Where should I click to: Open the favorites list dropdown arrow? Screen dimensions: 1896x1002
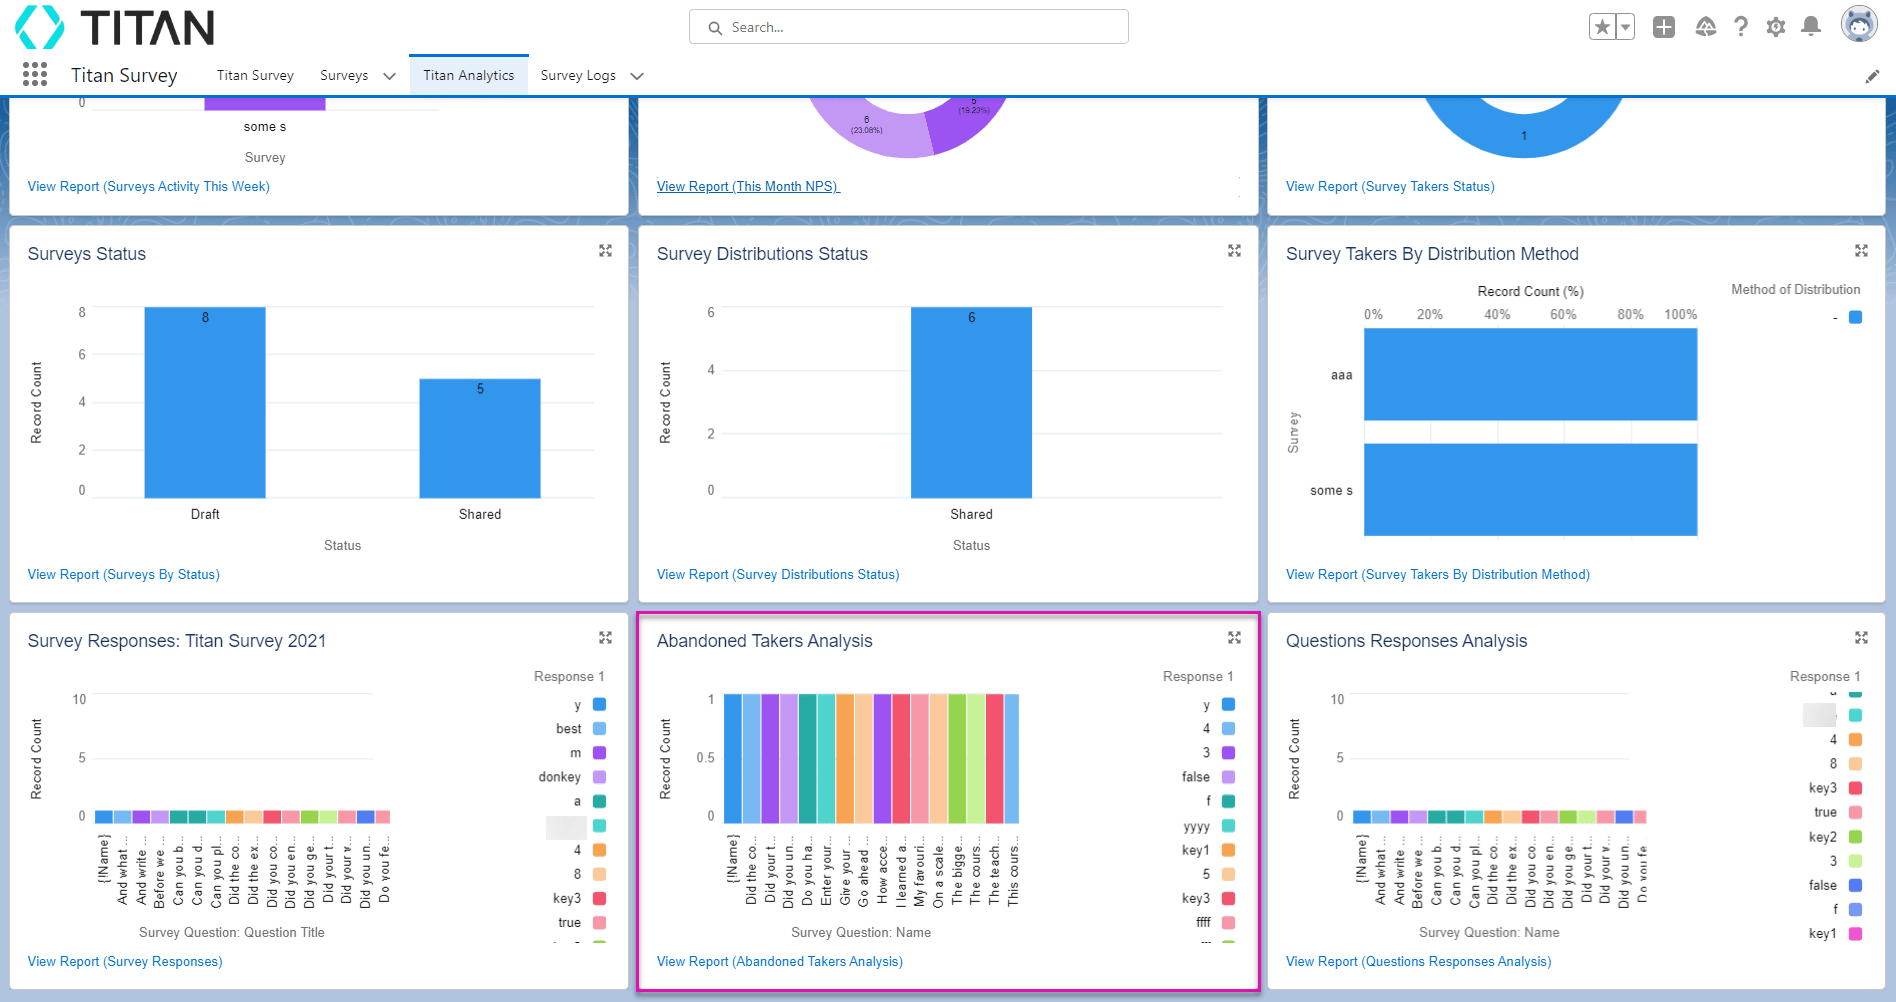pyautogui.click(x=1626, y=27)
